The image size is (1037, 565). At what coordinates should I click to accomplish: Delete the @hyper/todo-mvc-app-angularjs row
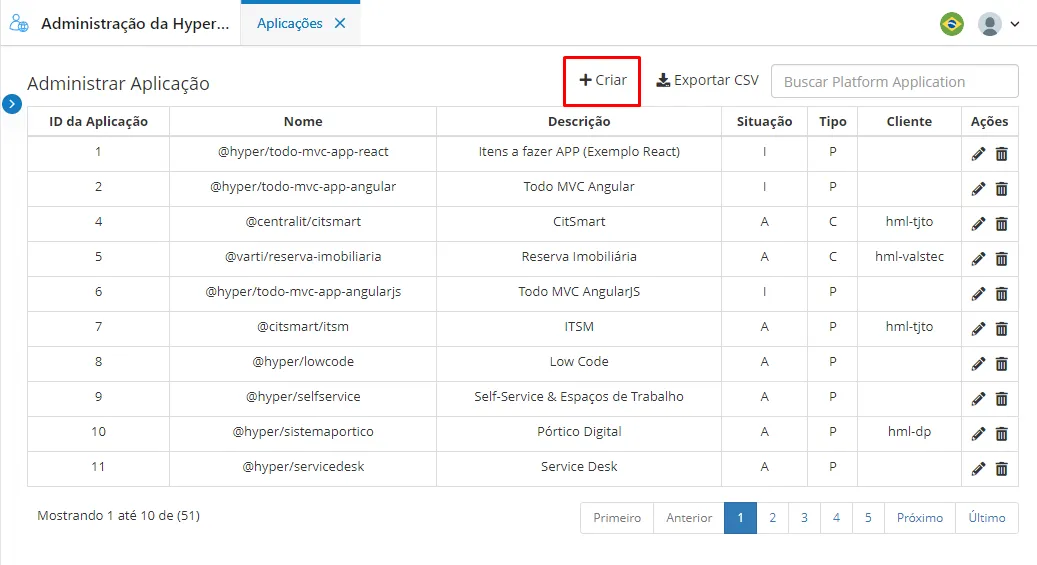tap(1001, 294)
